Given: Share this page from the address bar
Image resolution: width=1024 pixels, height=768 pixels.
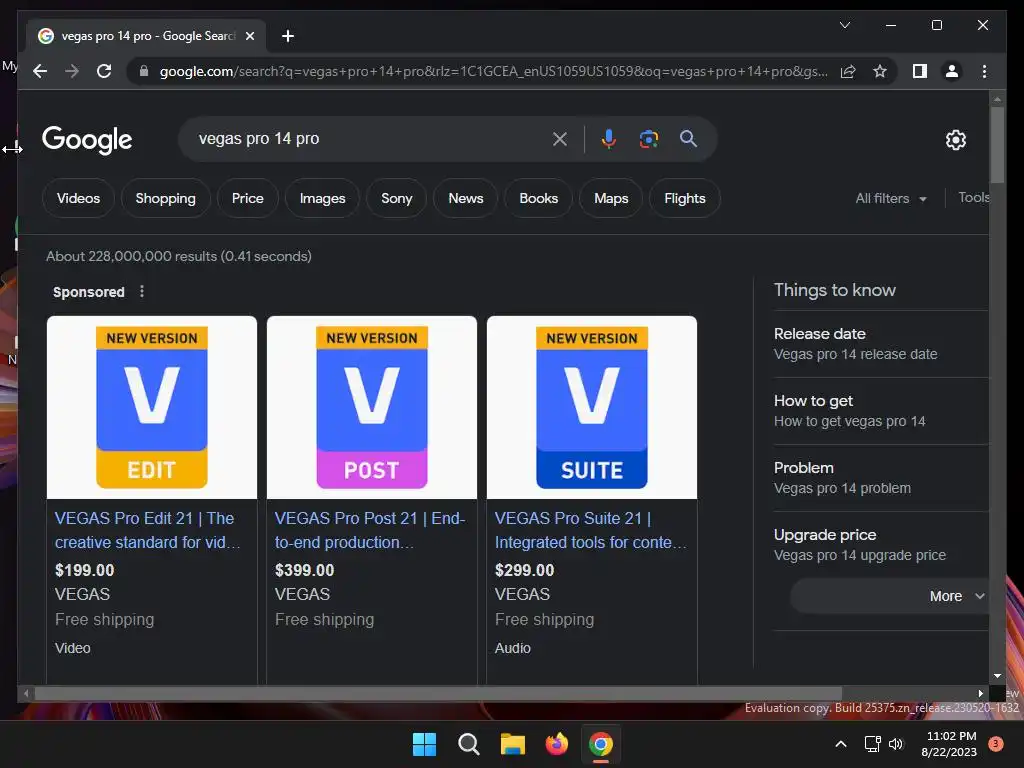Looking at the screenshot, I should [x=848, y=71].
